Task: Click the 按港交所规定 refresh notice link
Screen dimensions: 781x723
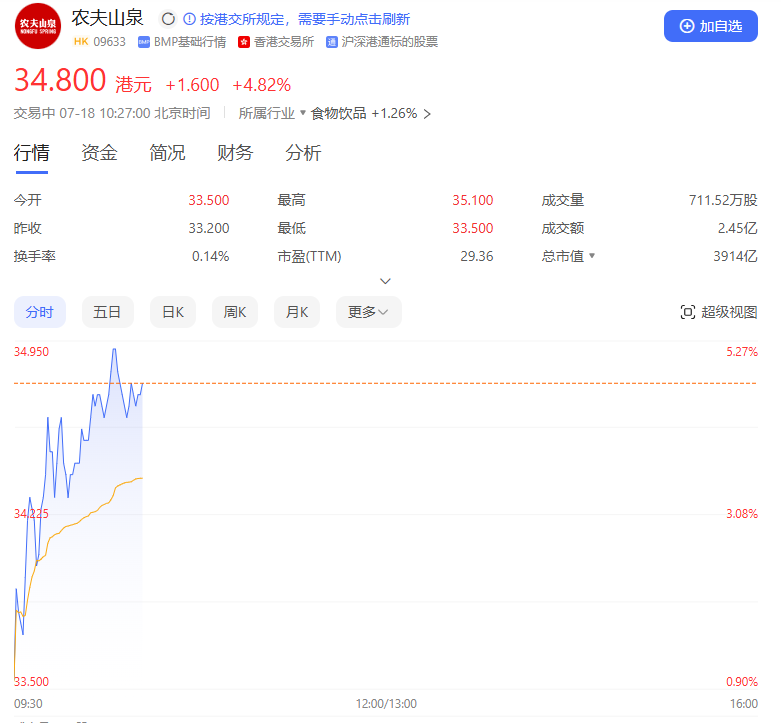Action: [x=304, y=19]
